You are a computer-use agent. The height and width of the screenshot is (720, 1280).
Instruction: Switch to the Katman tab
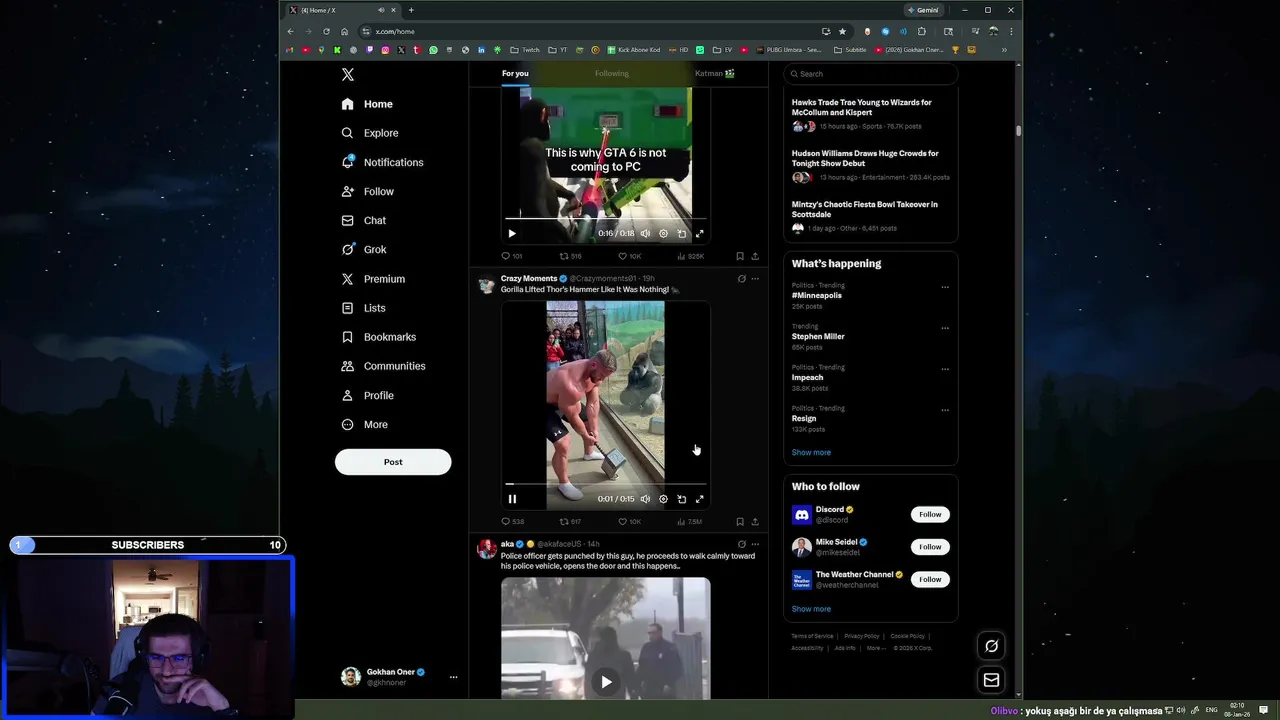click(715, 73)
